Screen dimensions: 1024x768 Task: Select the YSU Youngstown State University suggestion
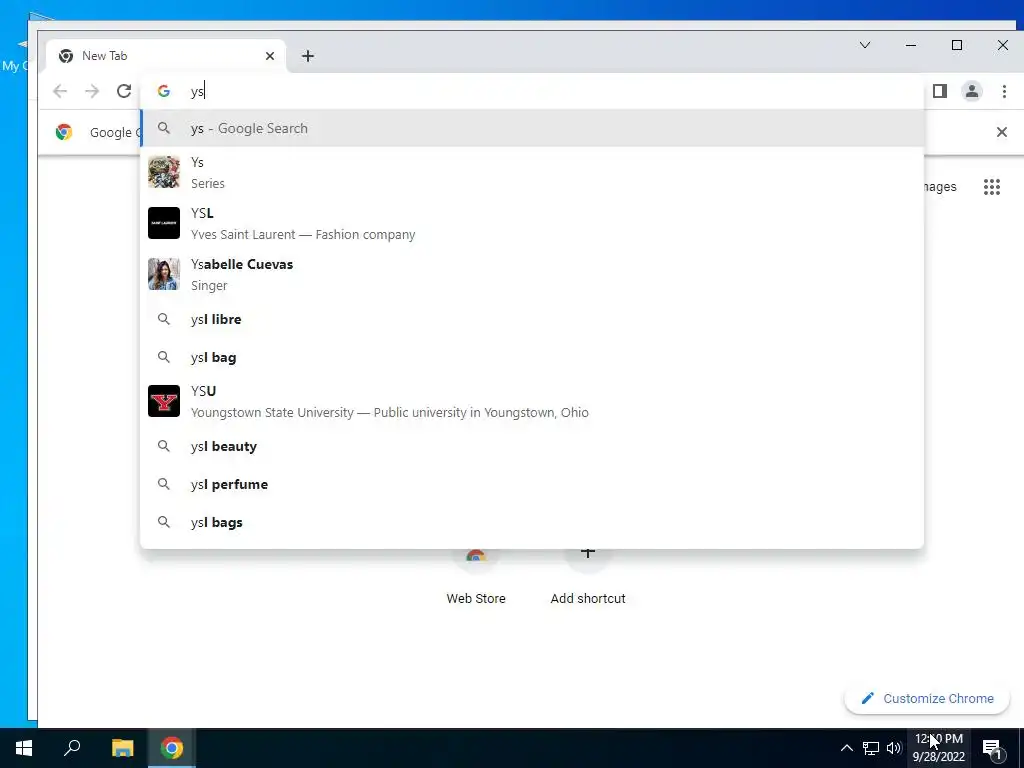[532, 402]
